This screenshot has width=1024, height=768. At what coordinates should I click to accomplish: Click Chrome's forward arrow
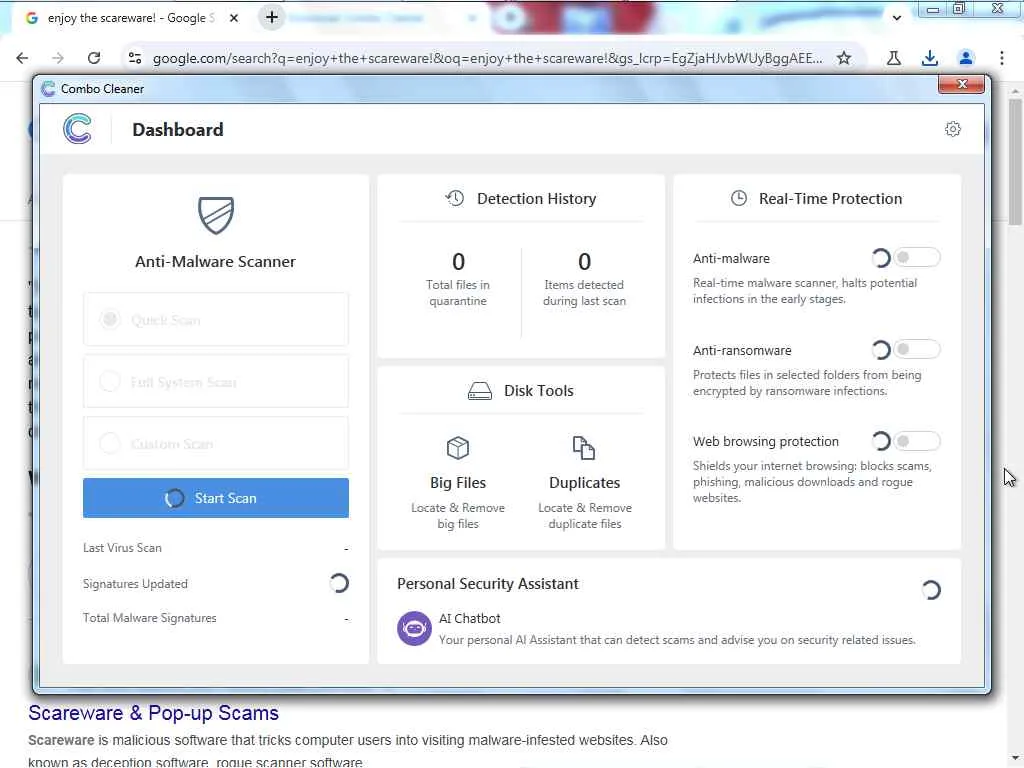[58, 58]
